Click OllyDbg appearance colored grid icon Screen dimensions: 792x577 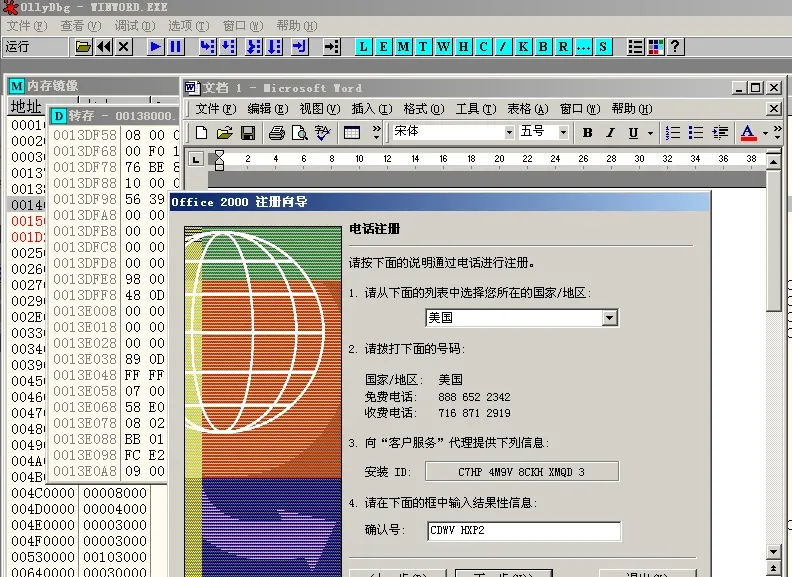(x=655, y=47)
